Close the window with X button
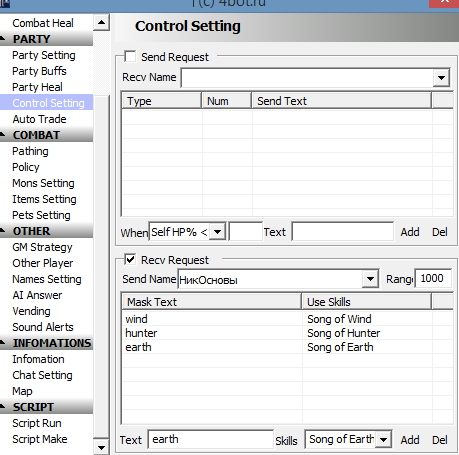459x455 pixels. point(444,3)
